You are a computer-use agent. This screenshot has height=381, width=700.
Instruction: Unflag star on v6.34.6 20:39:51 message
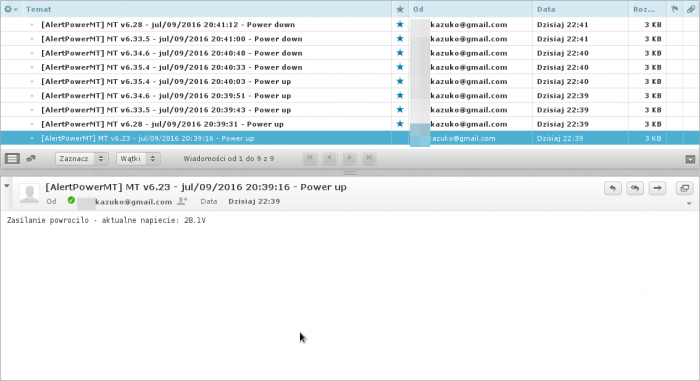point(400,95)
